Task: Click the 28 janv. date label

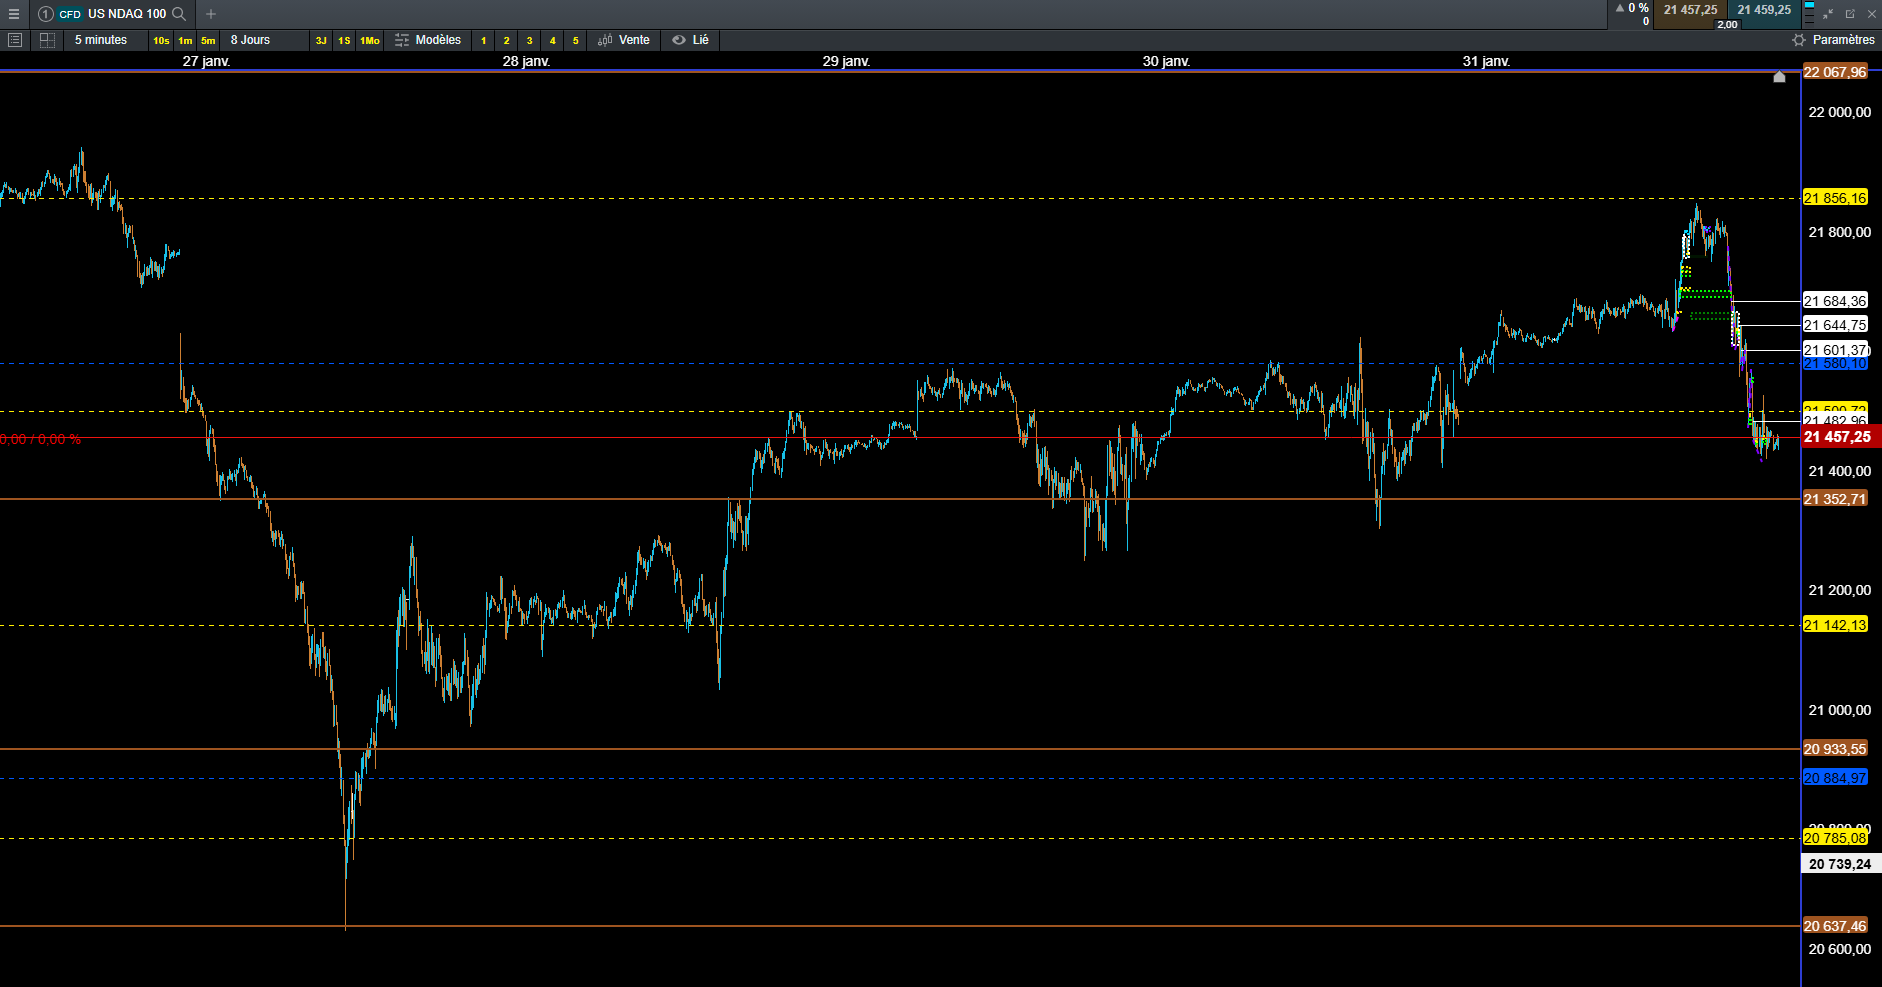Action: coord(526,61)
